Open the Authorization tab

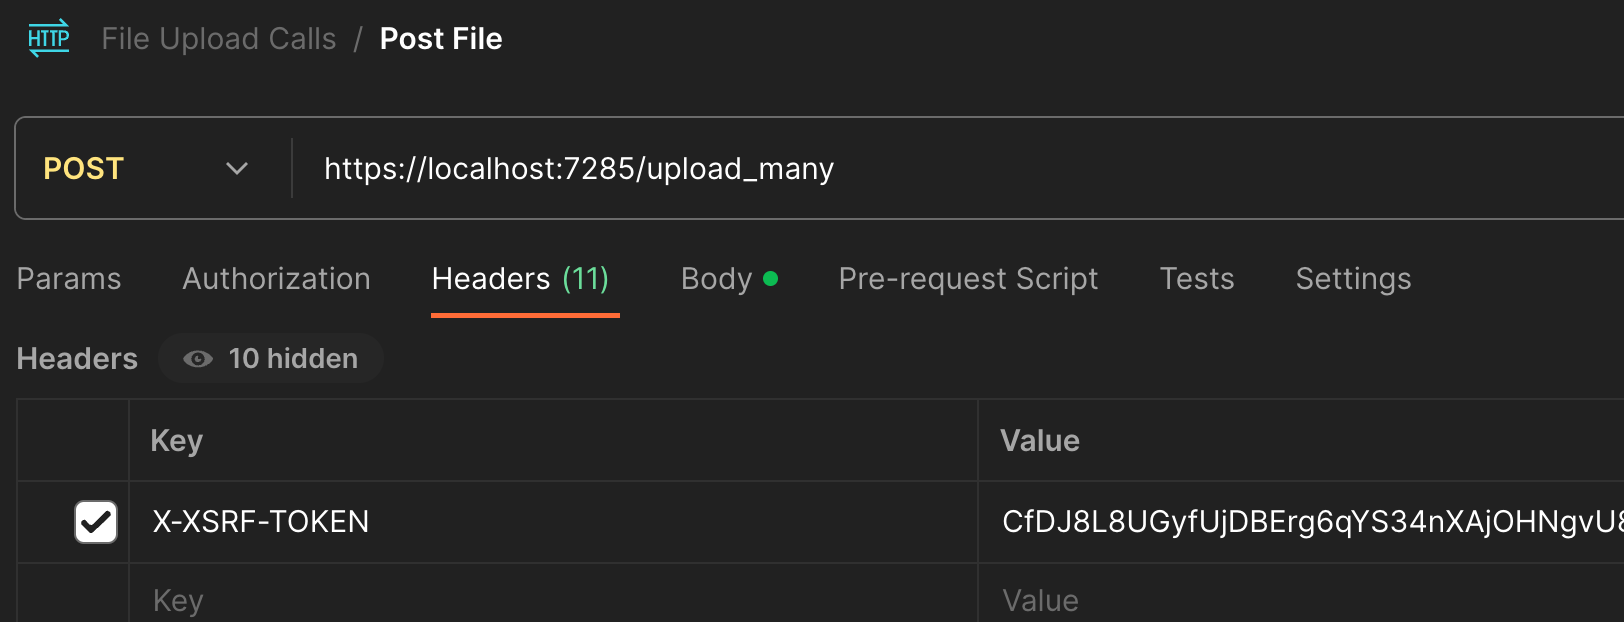276,279
